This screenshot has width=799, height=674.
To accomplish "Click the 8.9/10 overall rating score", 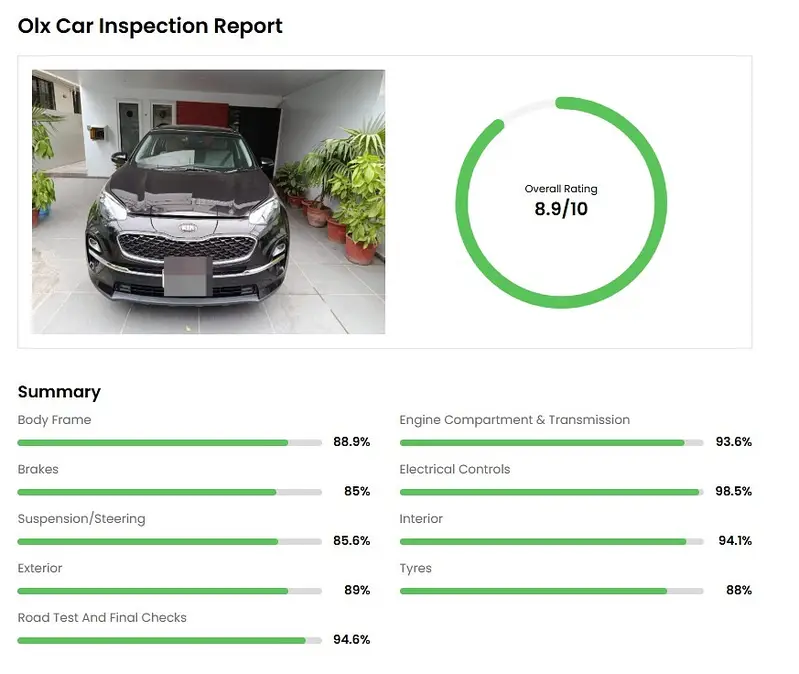I will 561,208.
